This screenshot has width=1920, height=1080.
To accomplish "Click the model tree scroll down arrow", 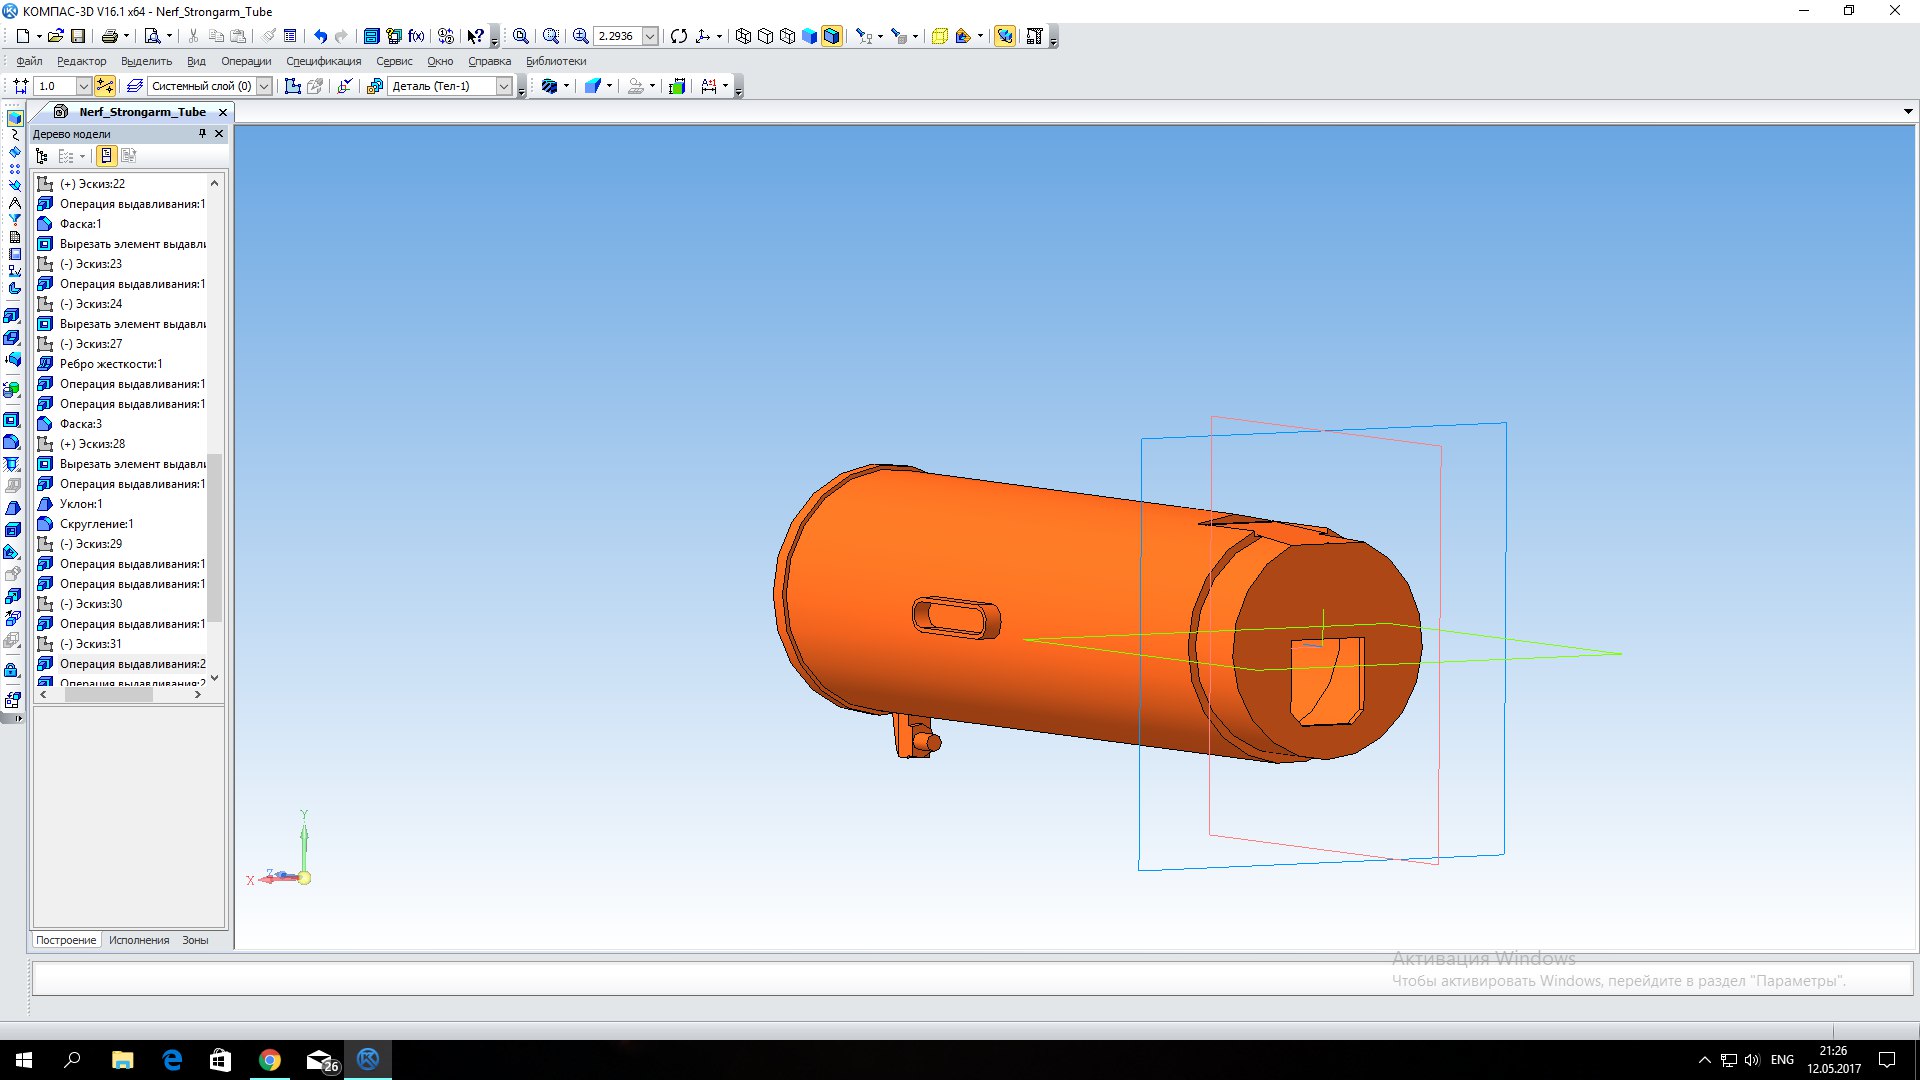I will 214,678.
